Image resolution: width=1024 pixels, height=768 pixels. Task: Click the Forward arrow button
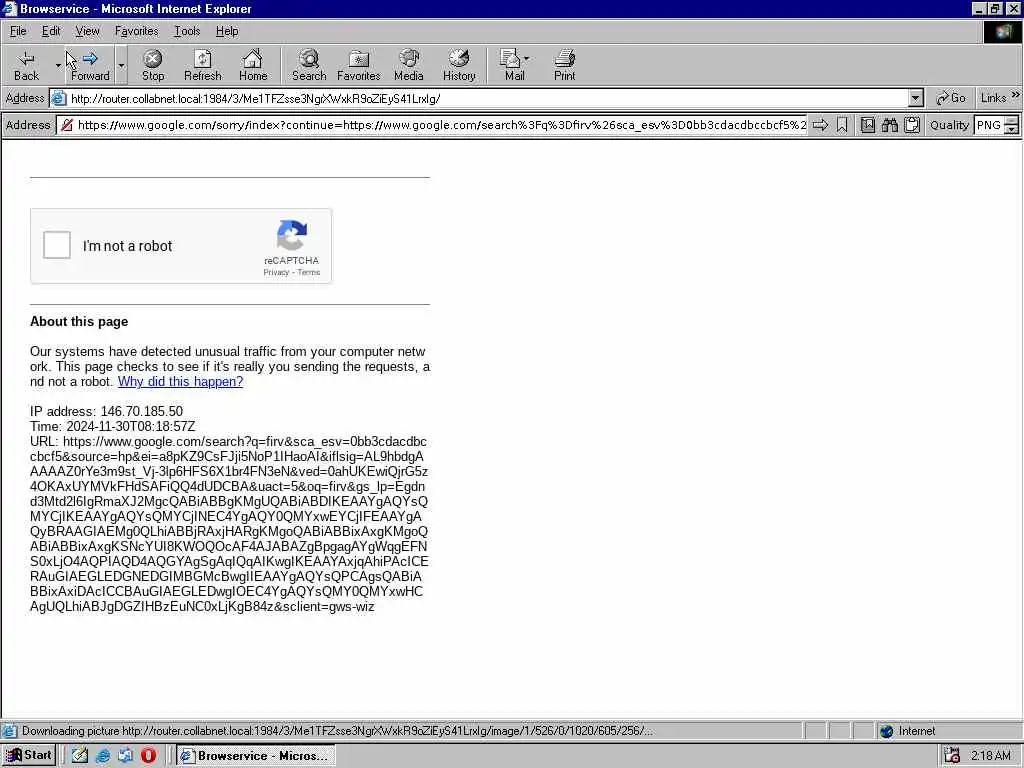pyautogui.click(x=90, y=65)
